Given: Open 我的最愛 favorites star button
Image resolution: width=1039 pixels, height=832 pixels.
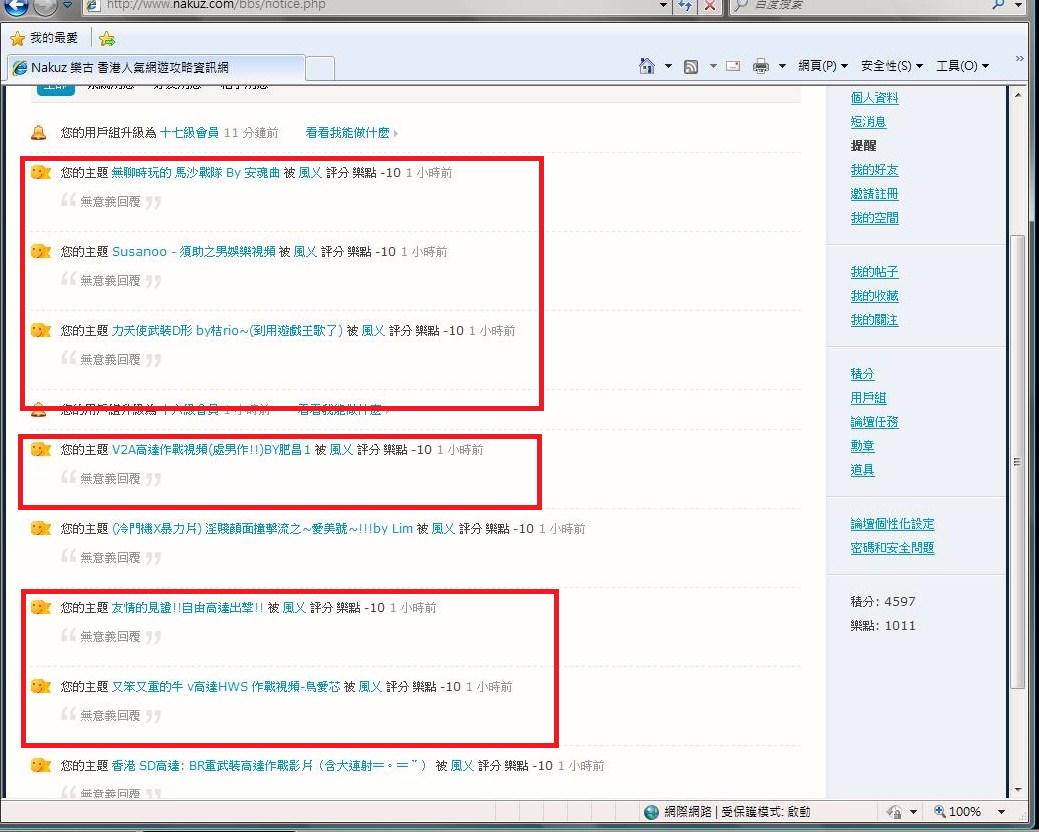Looking at the screenshot, I should click(x=44, y=38).
